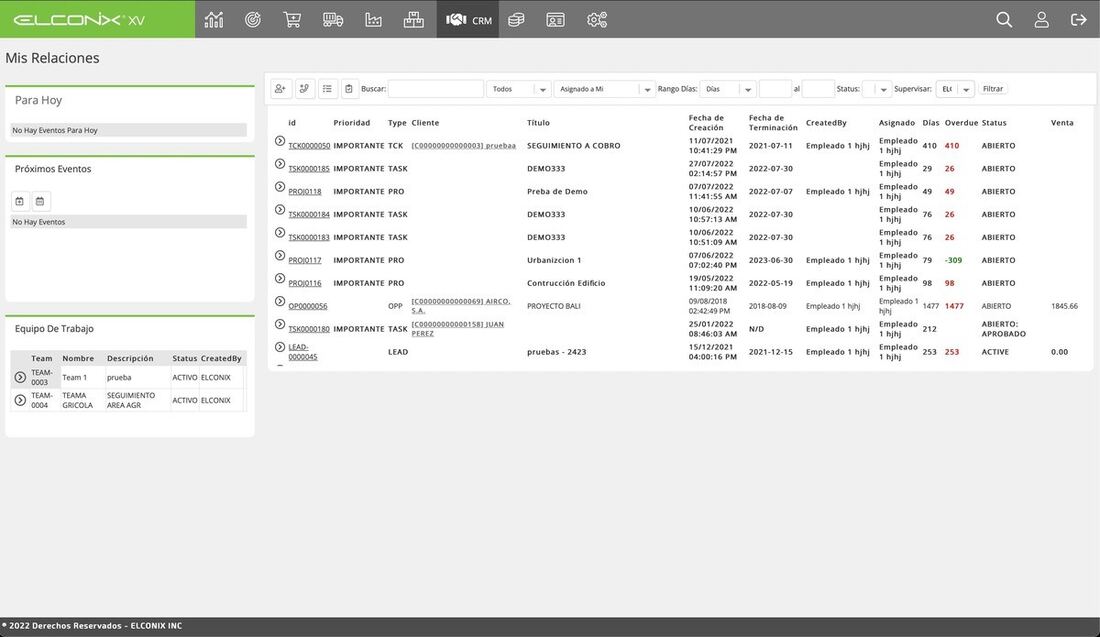The height and width of the screenshot is (637, 1100).
Task: Sort by Prioridad column header
Action: pyautogui.click(x=351, y=123)
